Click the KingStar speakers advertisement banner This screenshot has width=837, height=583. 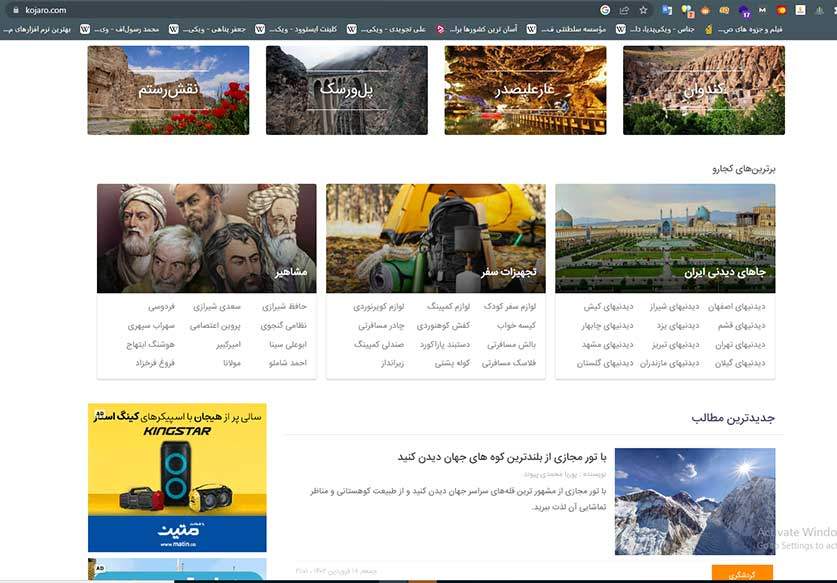pos(177,477)
